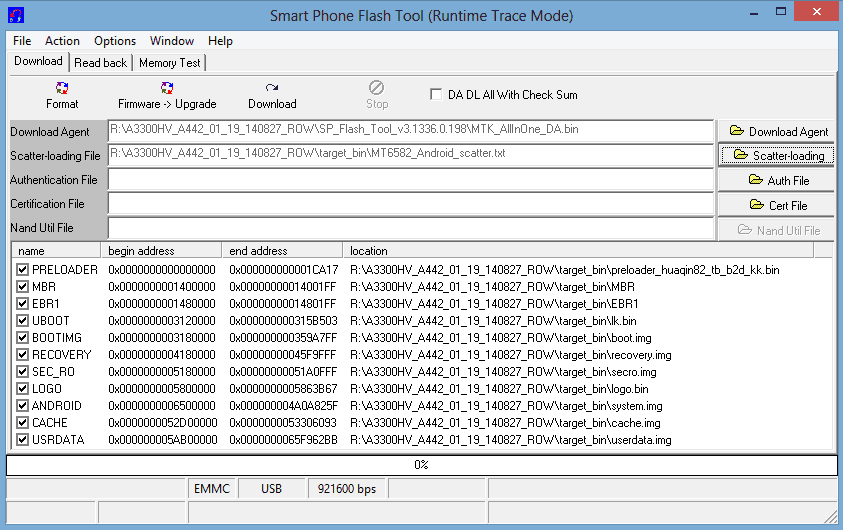Viewport: 843px width, 530px height.
Task: Click the Download Agent path field
Action: [x=411, y=131]
